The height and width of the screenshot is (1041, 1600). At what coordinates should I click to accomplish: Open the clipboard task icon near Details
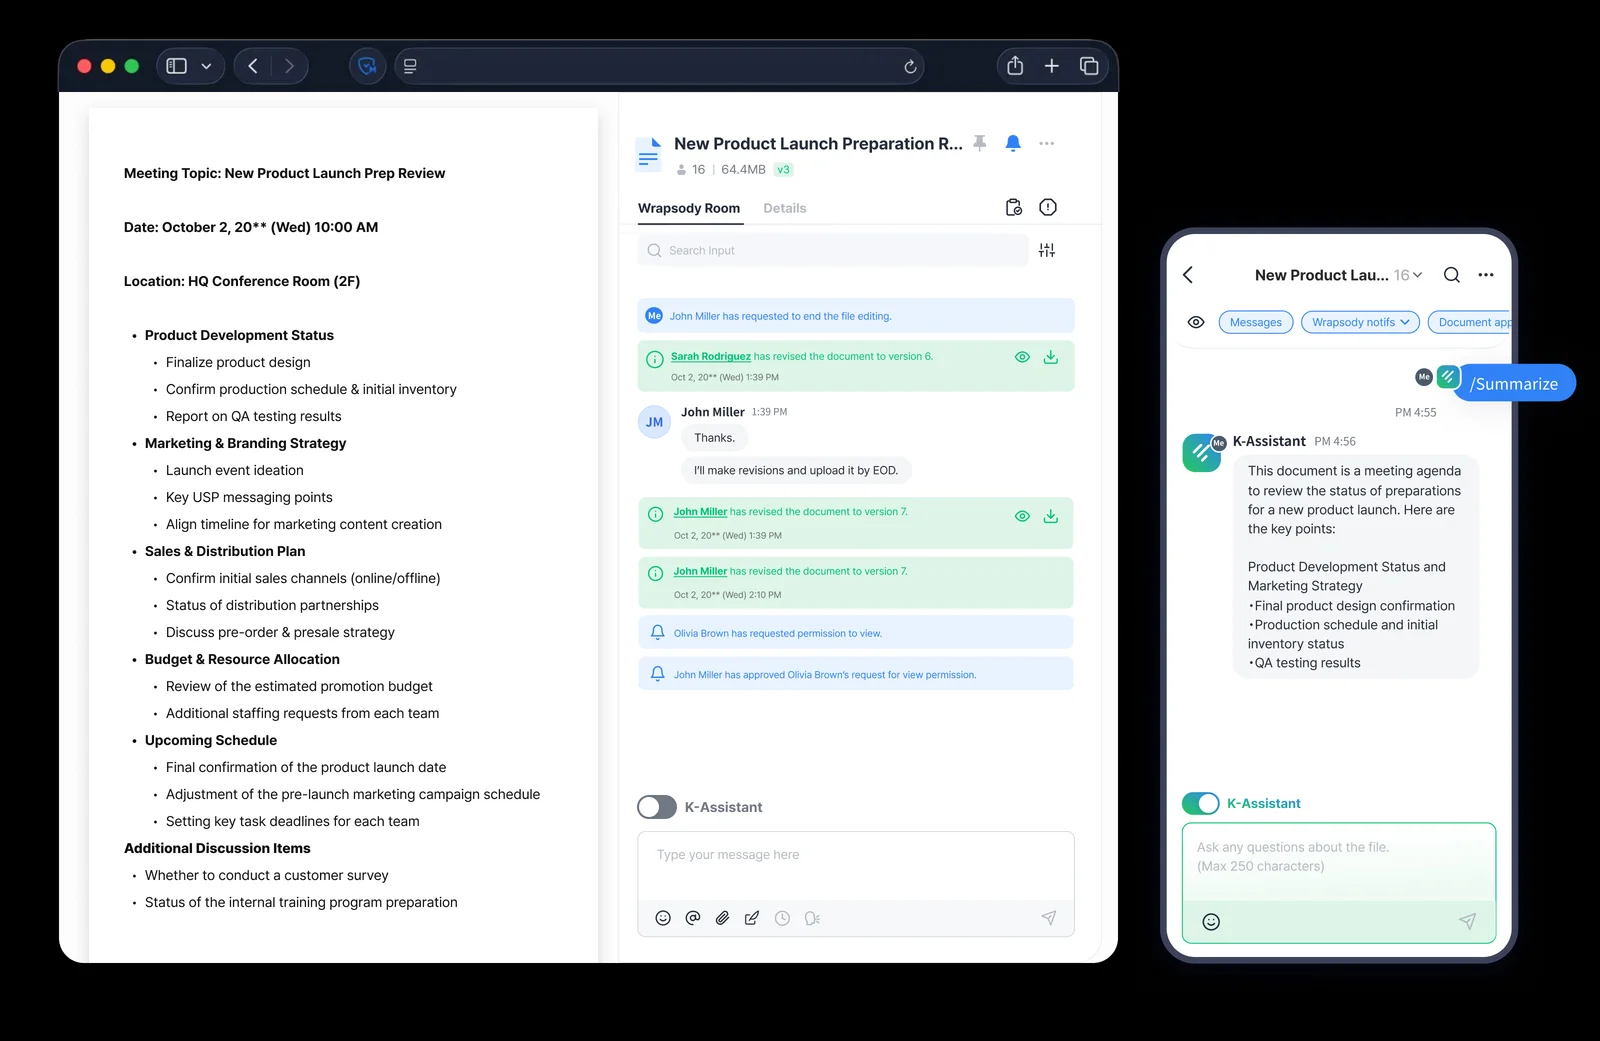(x=1013, y=207)
